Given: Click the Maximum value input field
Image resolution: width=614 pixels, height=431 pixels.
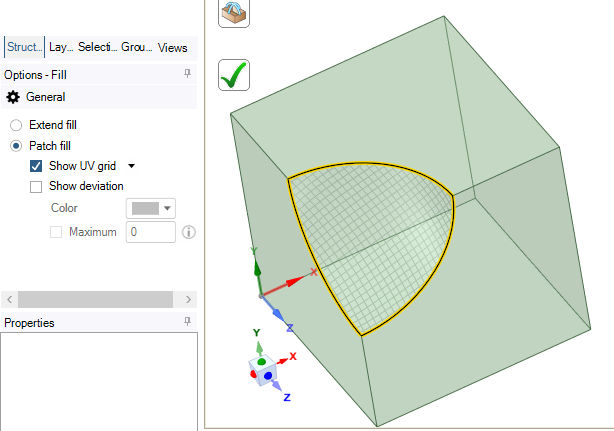Looking at the screenshot, I should 150,232.
